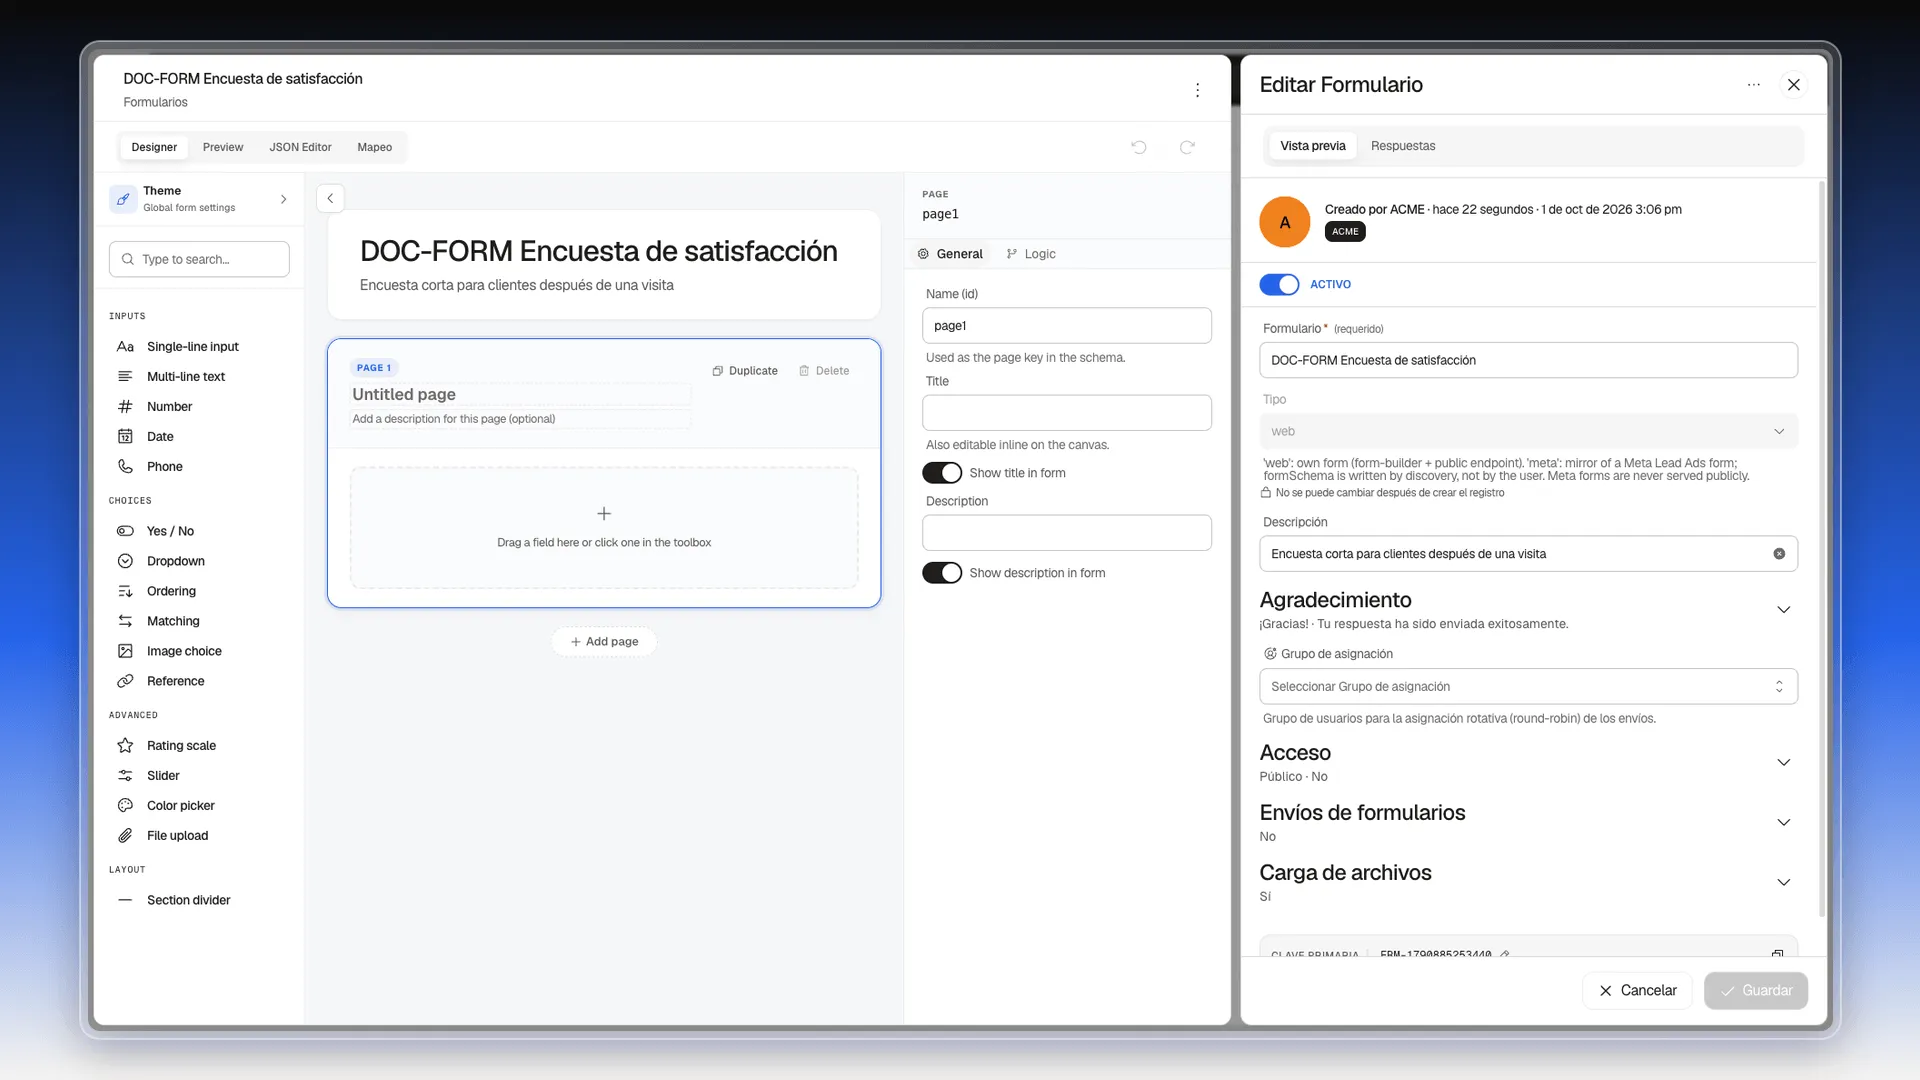The height and width of the screenshot is (1080, 1920).
Task: Copy the clave primaria value
Action: coord(1777,954)
